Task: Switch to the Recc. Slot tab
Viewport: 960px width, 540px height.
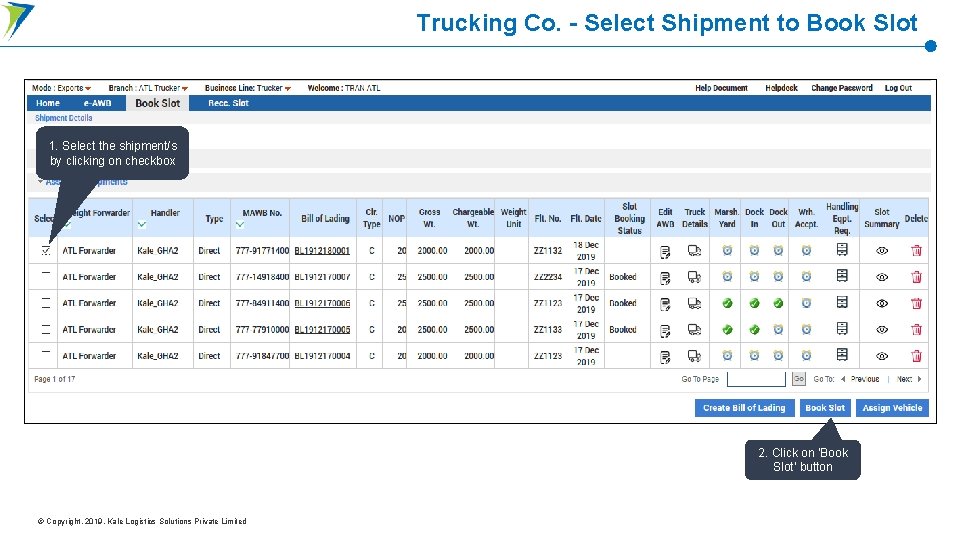Action: pos(228,103)
